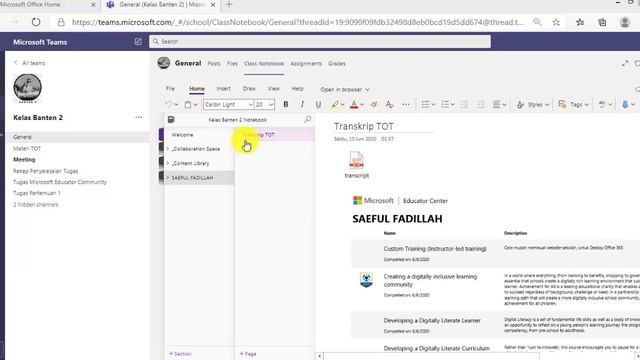Click the Teams search box
This screenshot has width=640, height=360.
(320, 42)
